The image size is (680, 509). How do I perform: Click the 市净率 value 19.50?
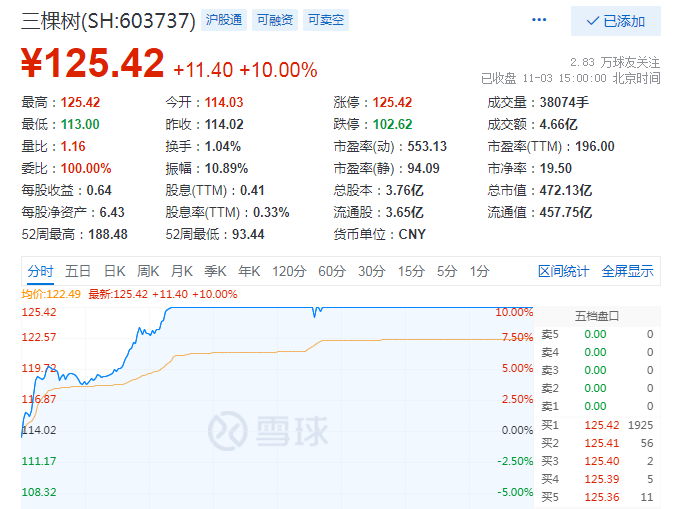tap(556, 168)
